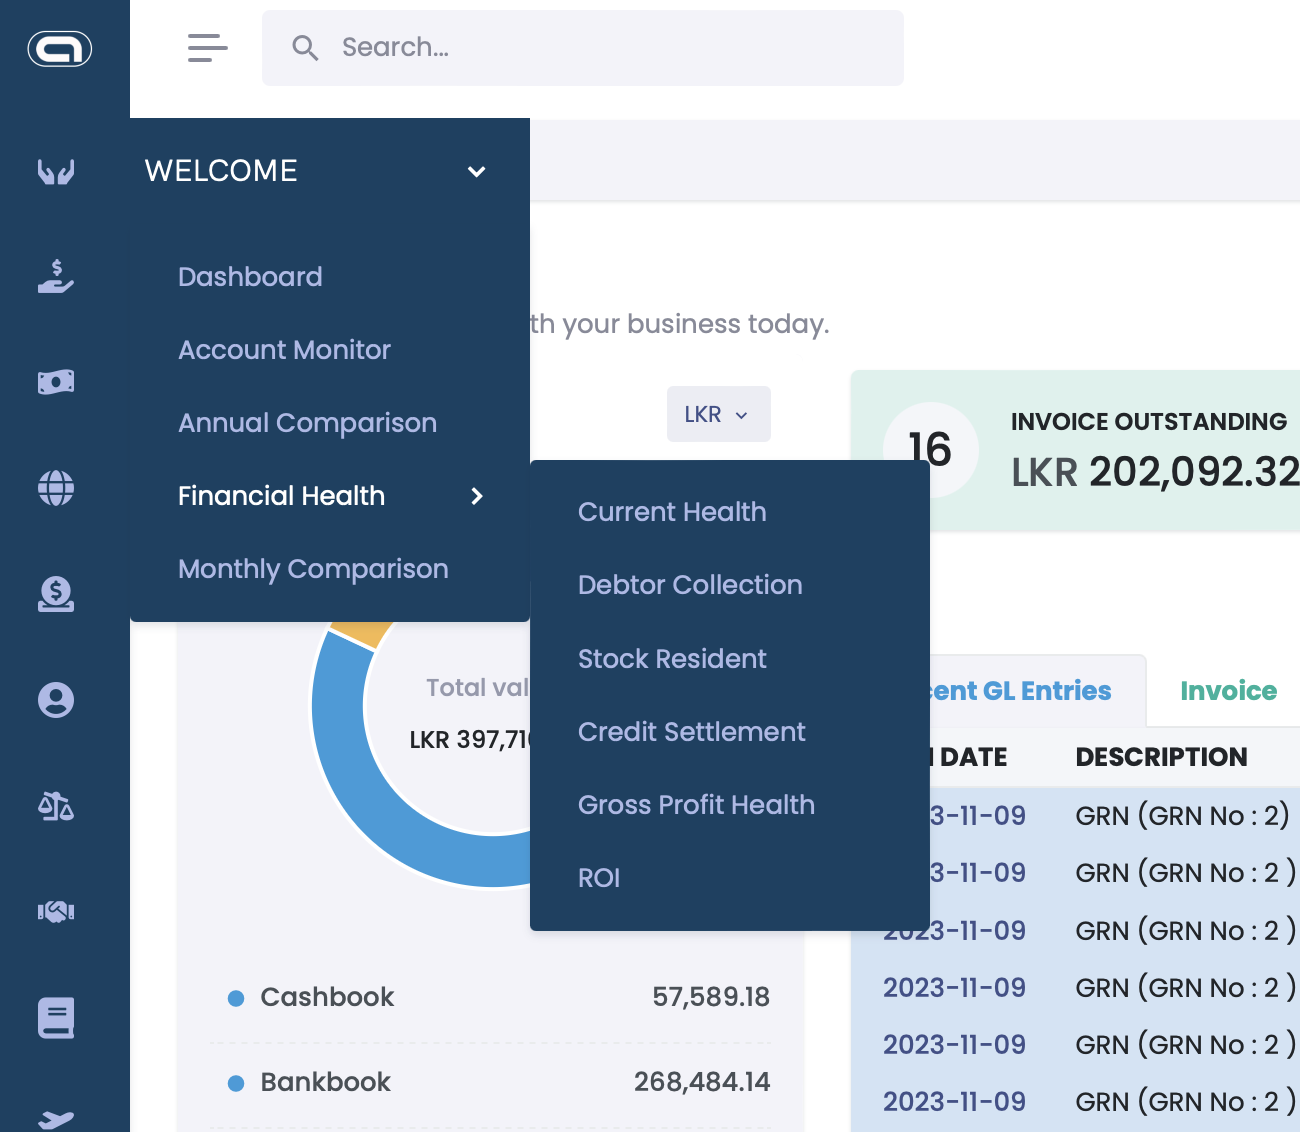Image resolution: width=1300 pixels, height=1132 pixels.
Task: Click the company logo at top left
Action: [x=60, y=49]
